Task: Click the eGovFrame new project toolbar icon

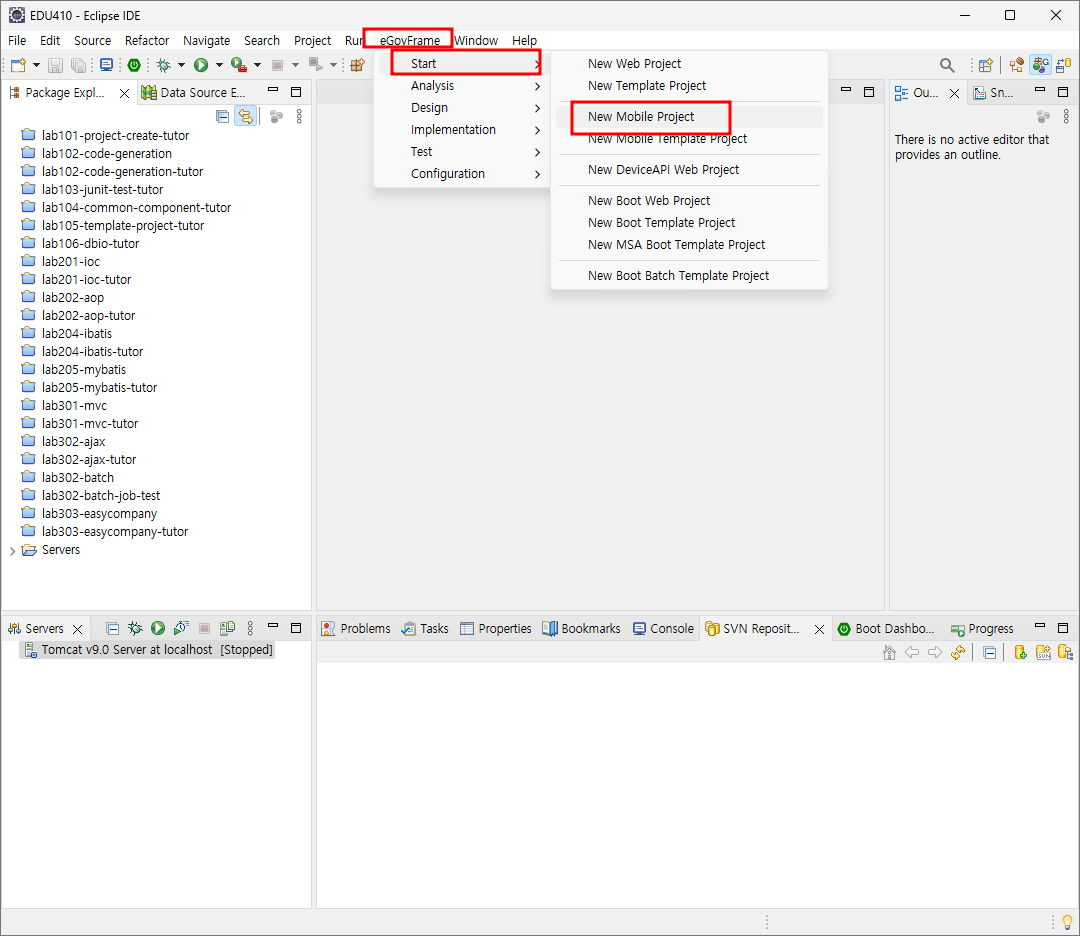Action: 357,65
